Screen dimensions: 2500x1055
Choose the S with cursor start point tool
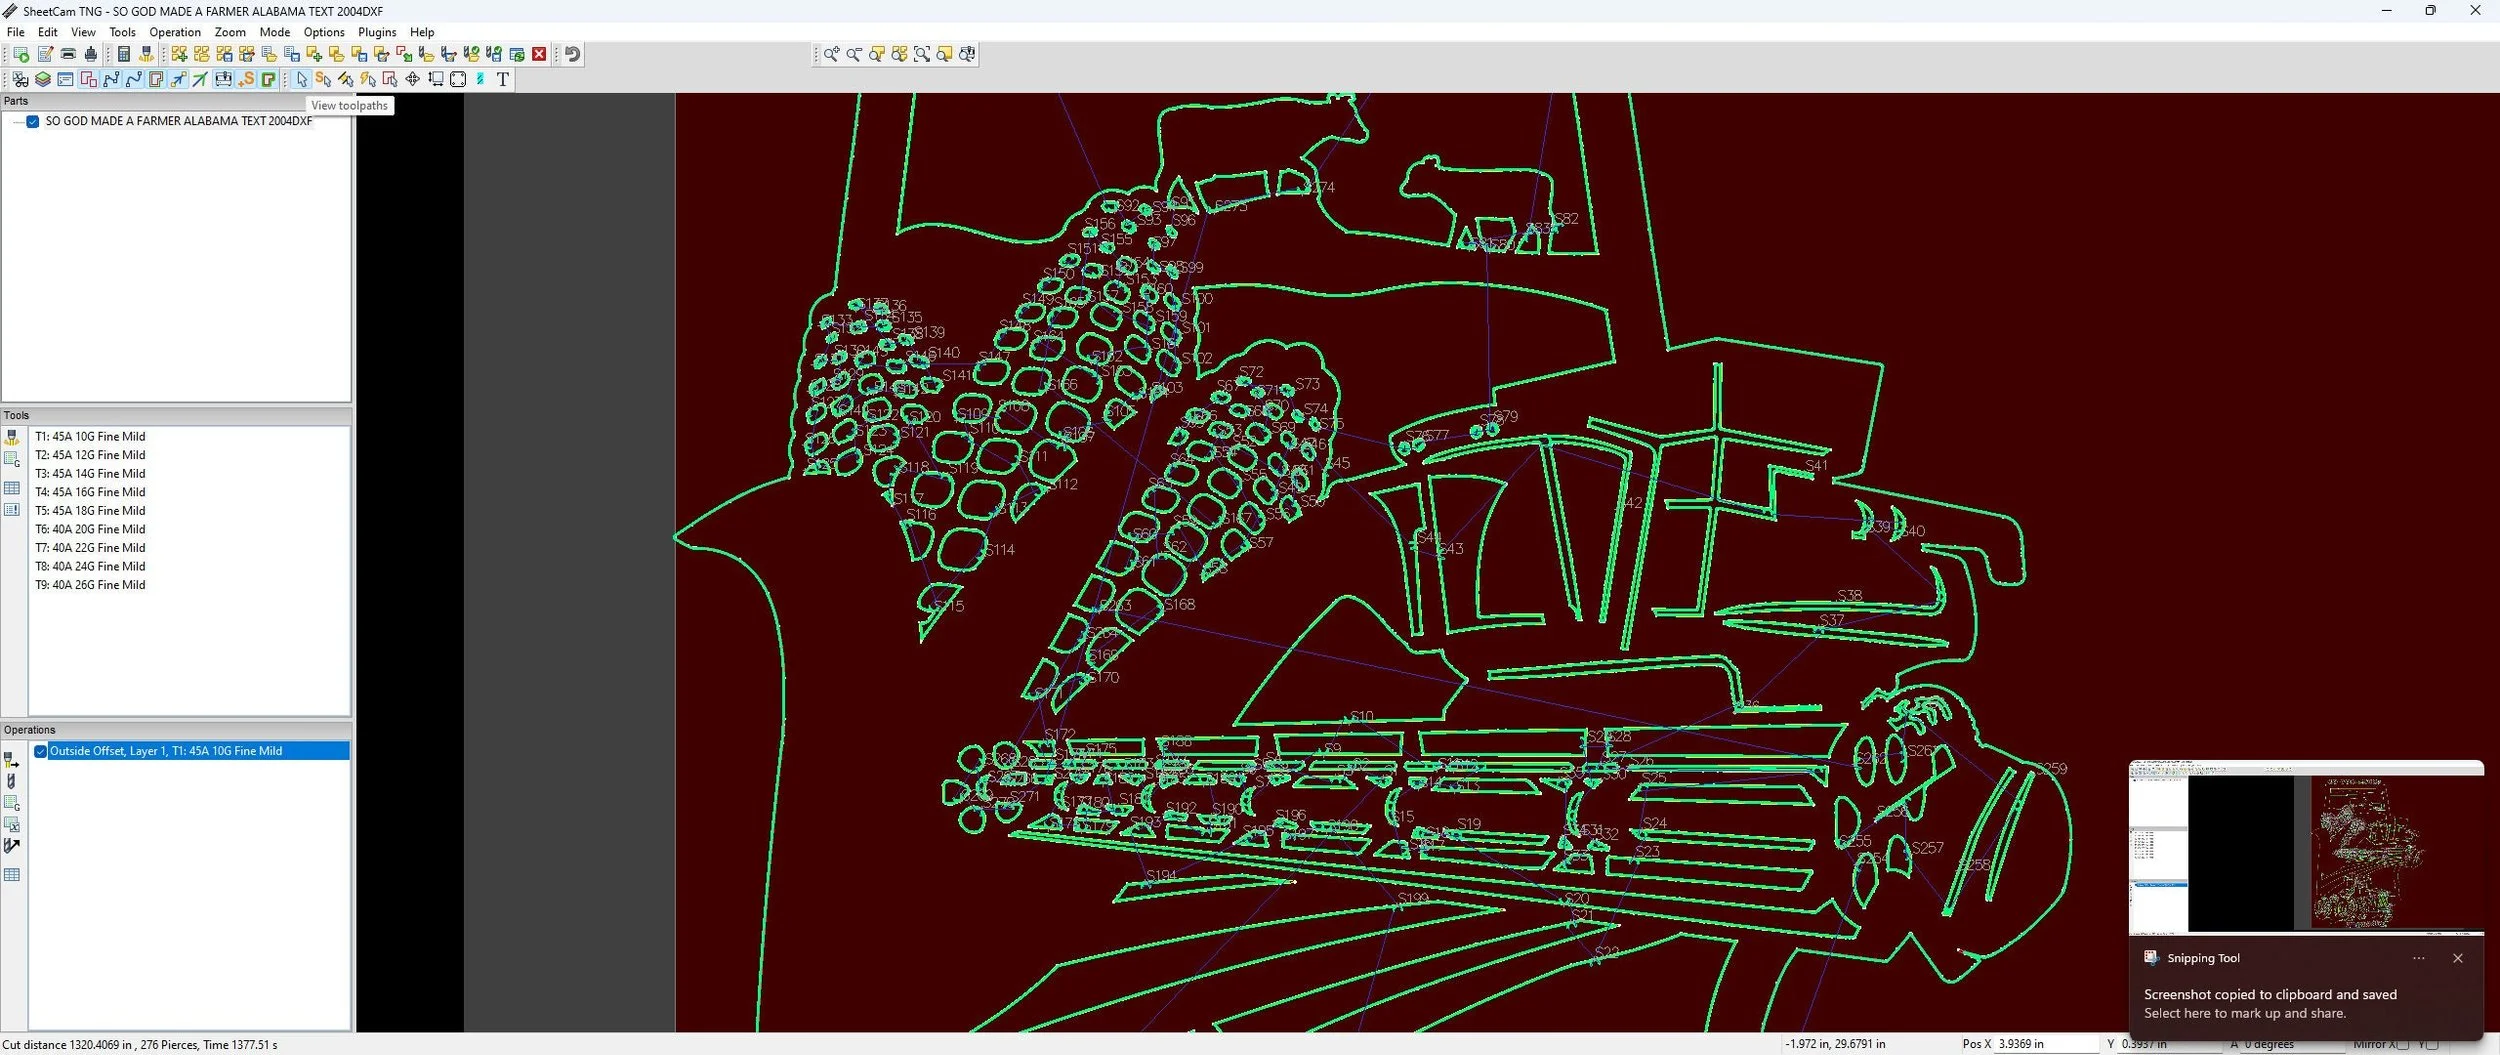(x=323, y=79)
